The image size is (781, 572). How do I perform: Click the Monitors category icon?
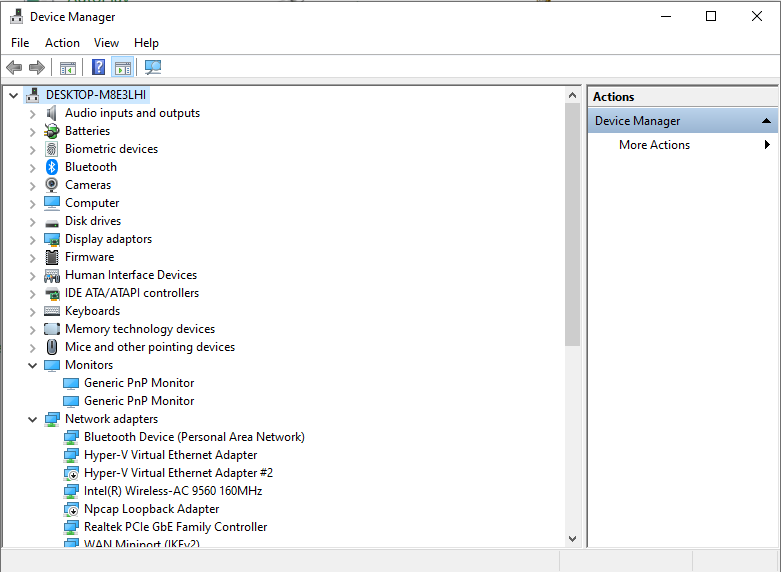pyautogui.click(x=52, y=365)
